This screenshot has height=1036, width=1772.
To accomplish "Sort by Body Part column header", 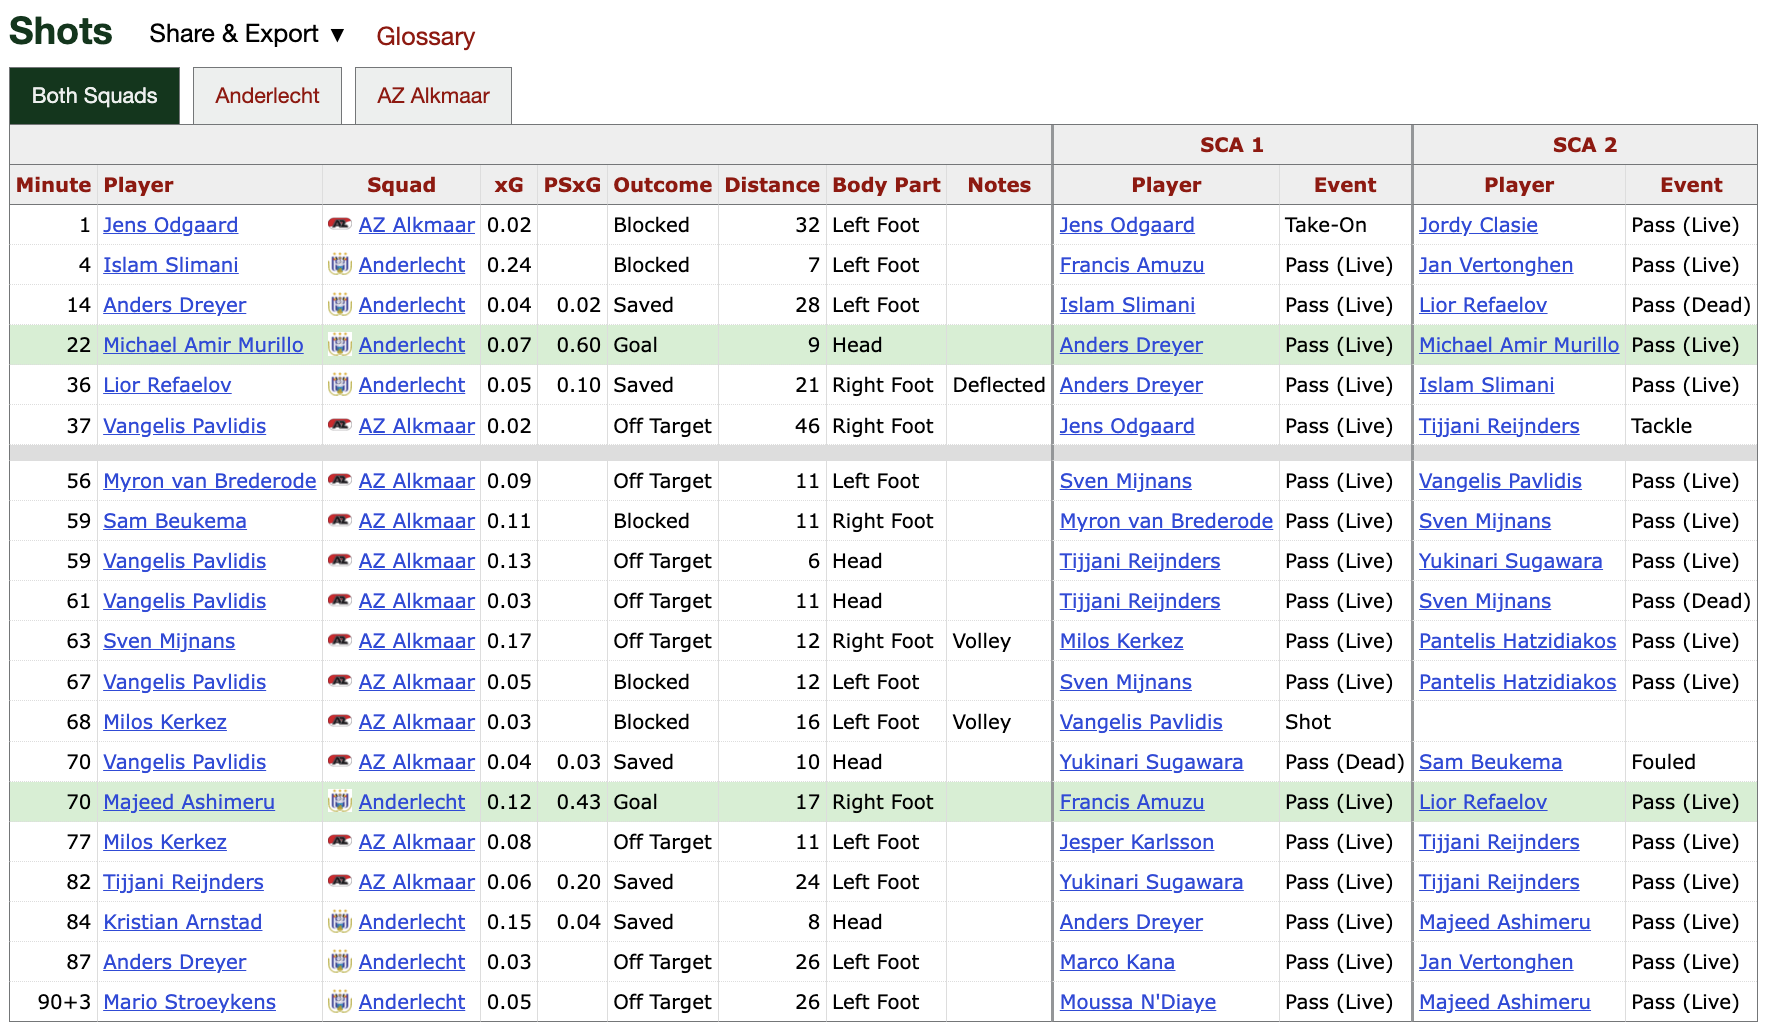I will 886,185.
